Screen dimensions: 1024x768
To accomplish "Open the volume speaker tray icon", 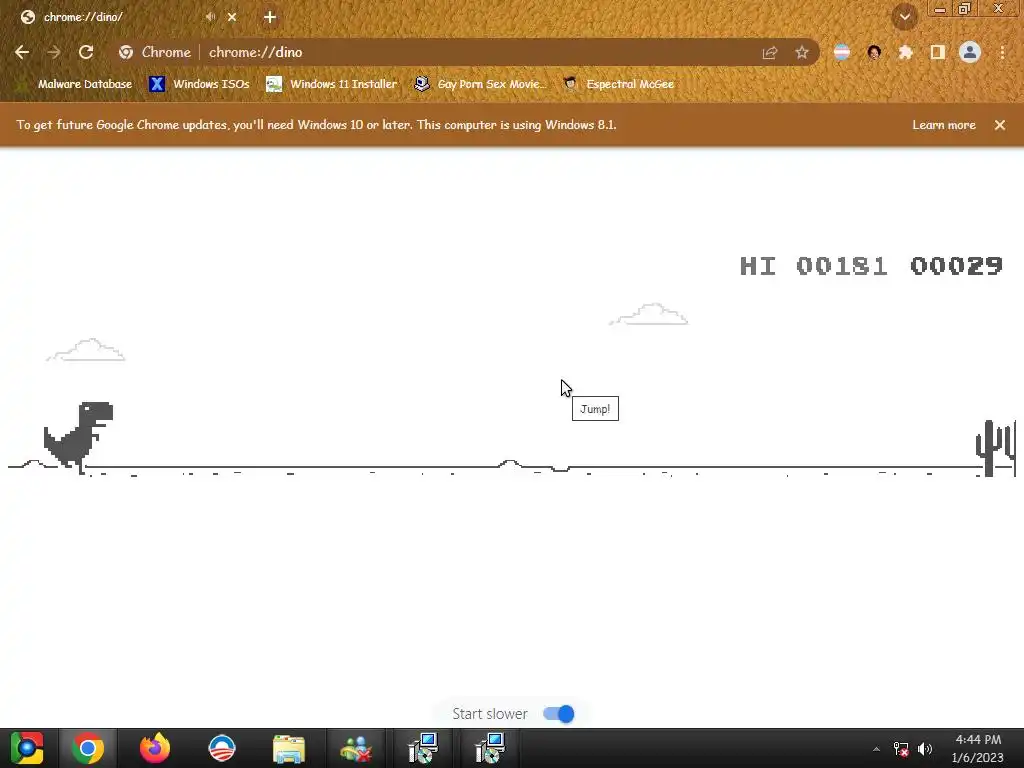I will tap(925, 749).
